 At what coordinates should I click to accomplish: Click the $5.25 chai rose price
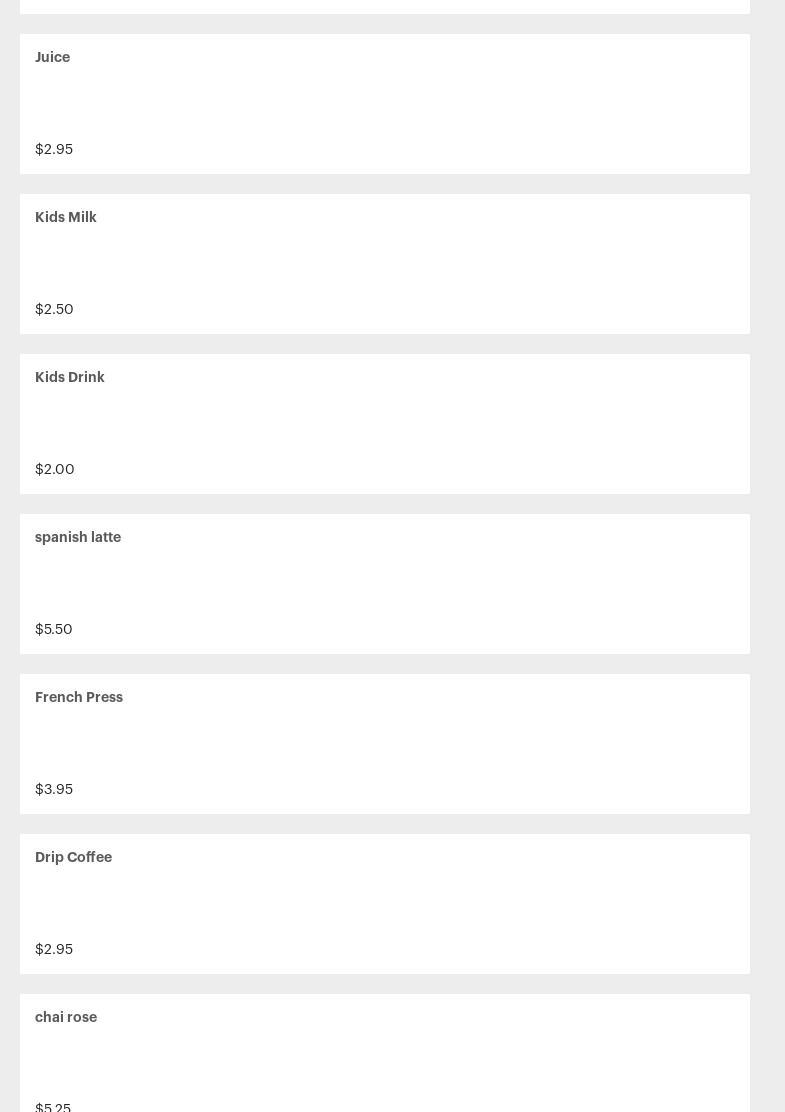53,1106
